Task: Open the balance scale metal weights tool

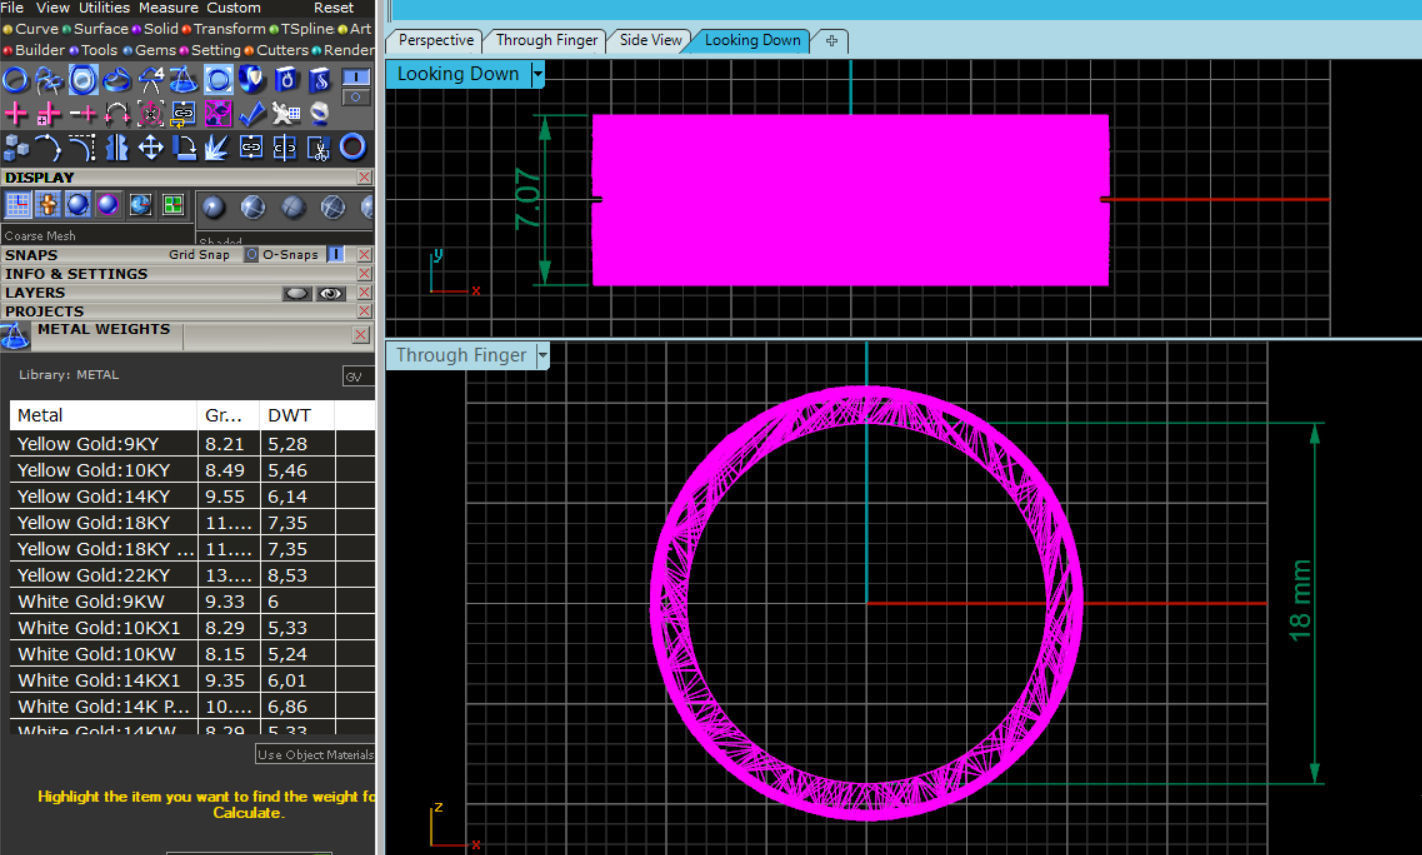Action: (x=184, y=79)
